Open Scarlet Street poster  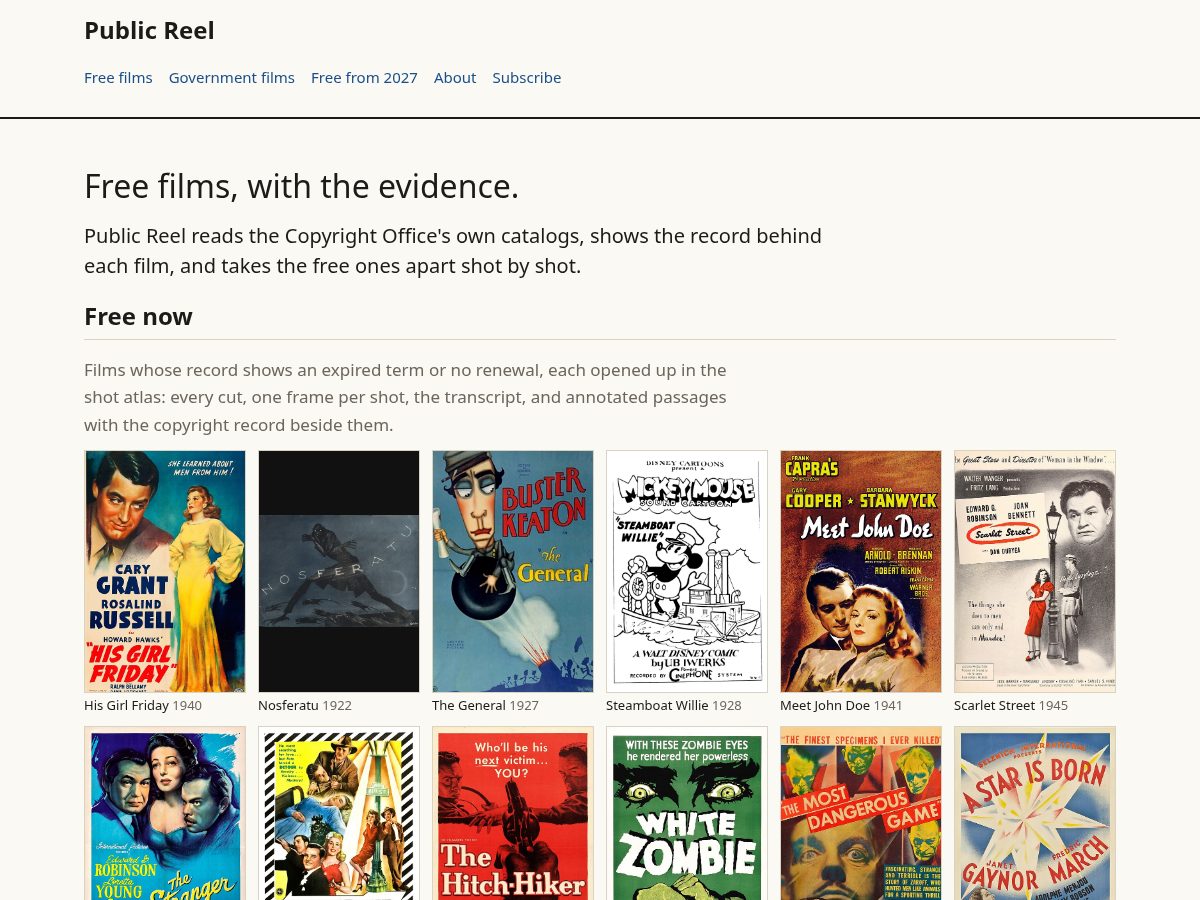click(1035, 571)
